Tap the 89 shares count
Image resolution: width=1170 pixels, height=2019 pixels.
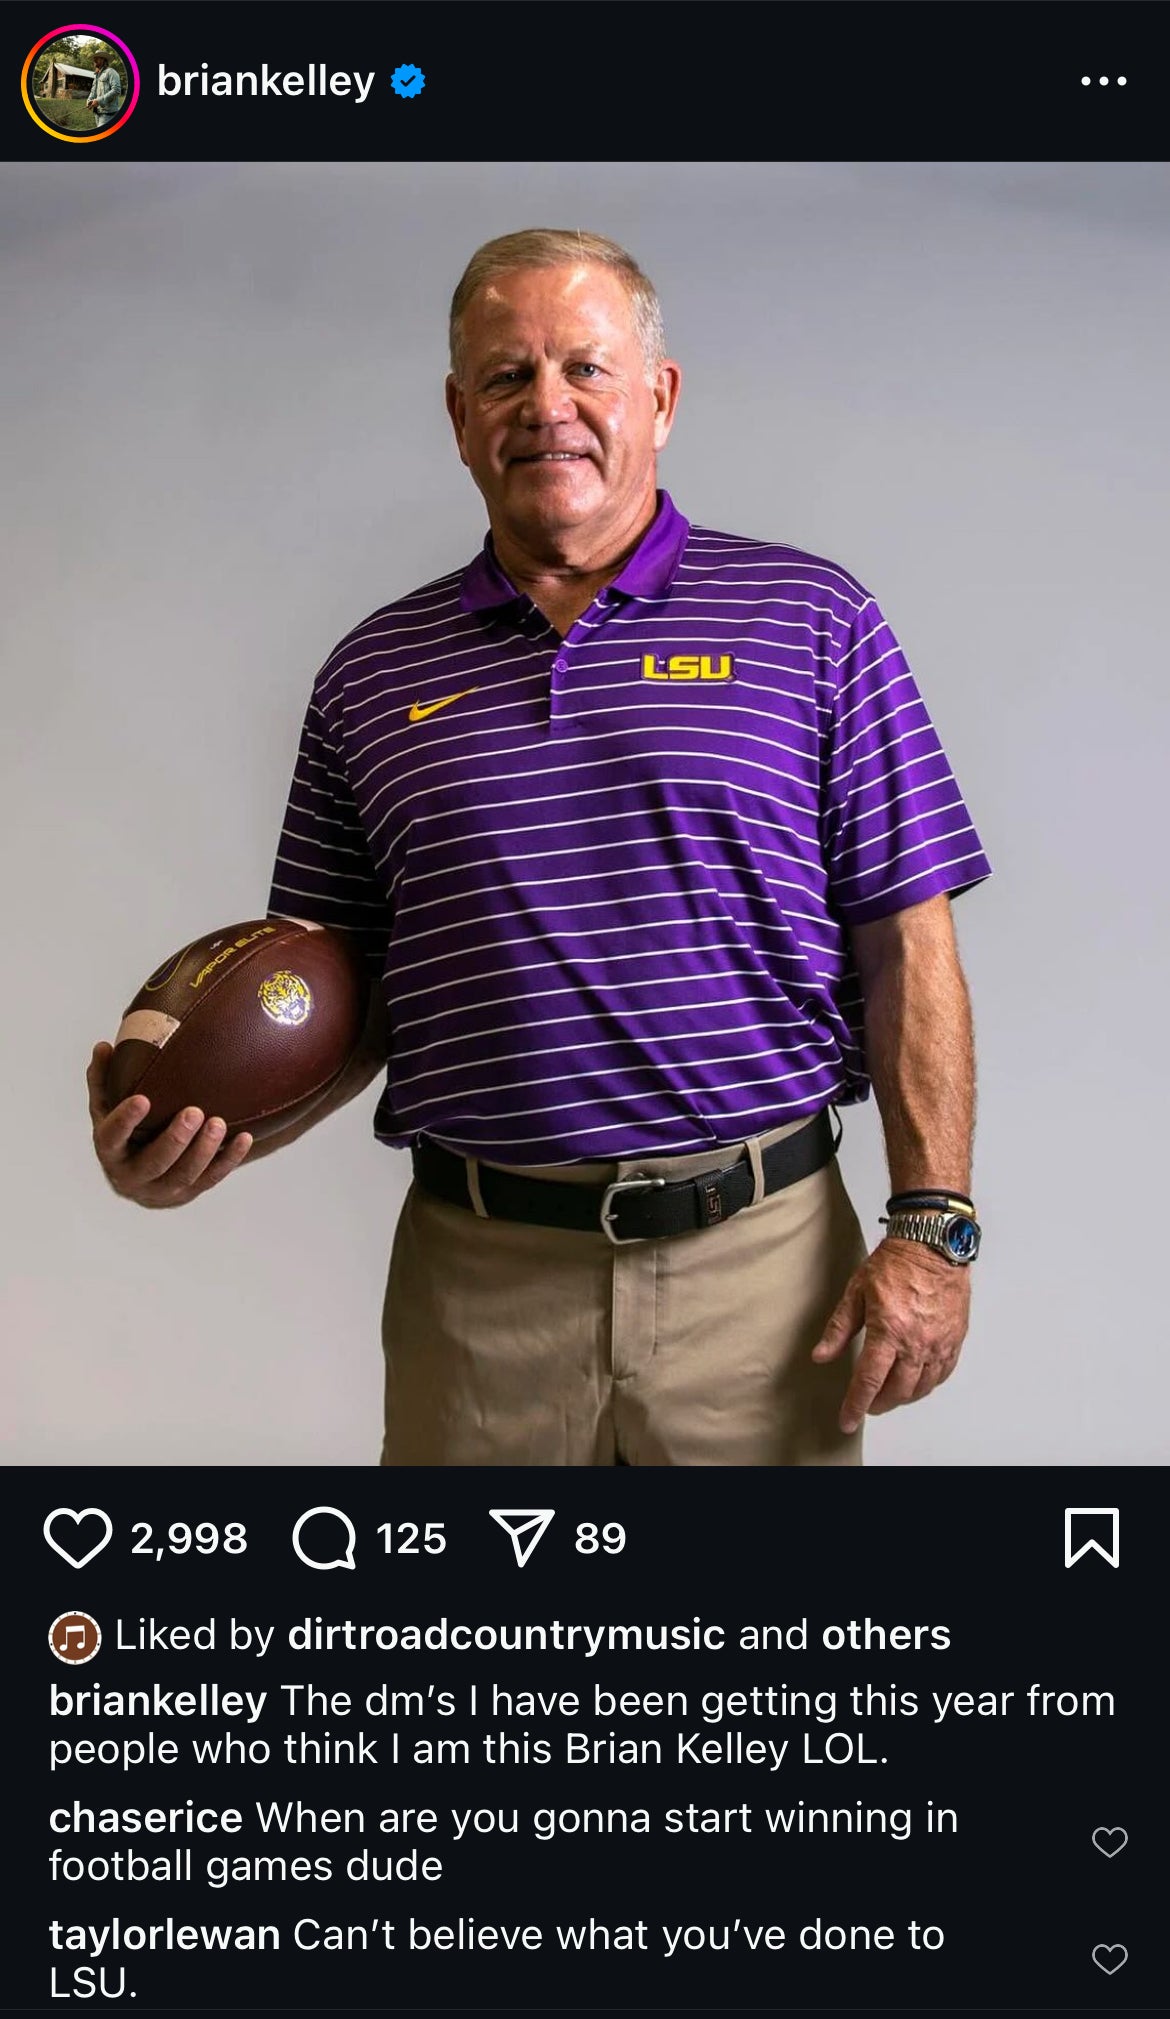(600, 1538)
